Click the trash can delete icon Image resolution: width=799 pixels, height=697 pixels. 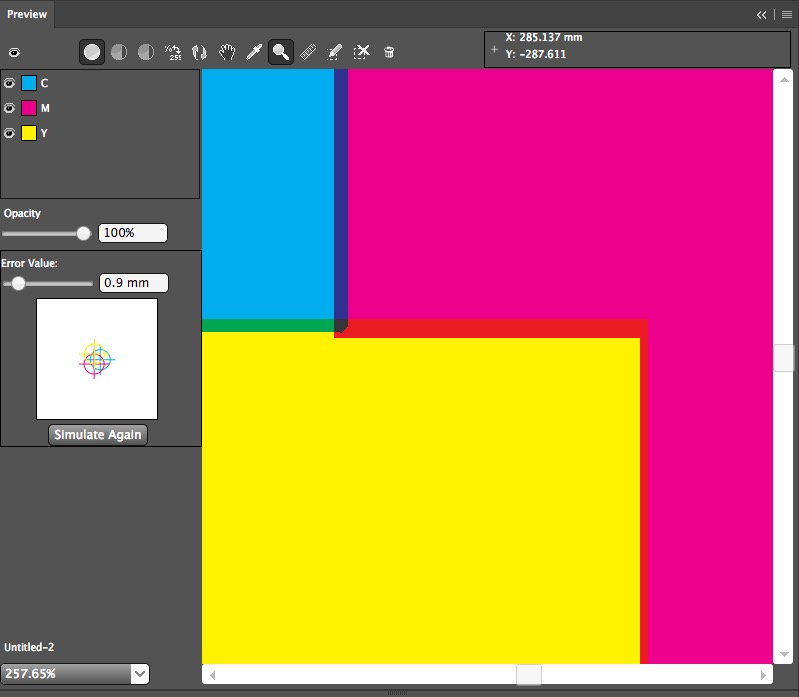click(x=389, y=52)
